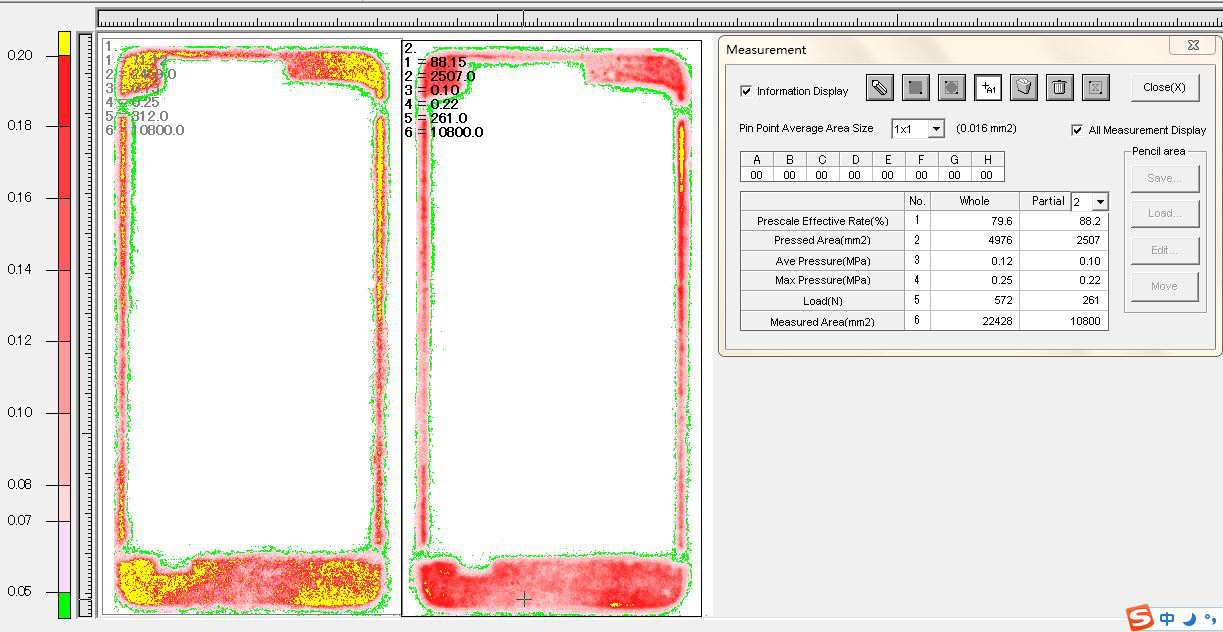Image resolution: width=1223 pixels, height=632 pixels.
Task: Click the No. column header
Action: click(917, 201)
